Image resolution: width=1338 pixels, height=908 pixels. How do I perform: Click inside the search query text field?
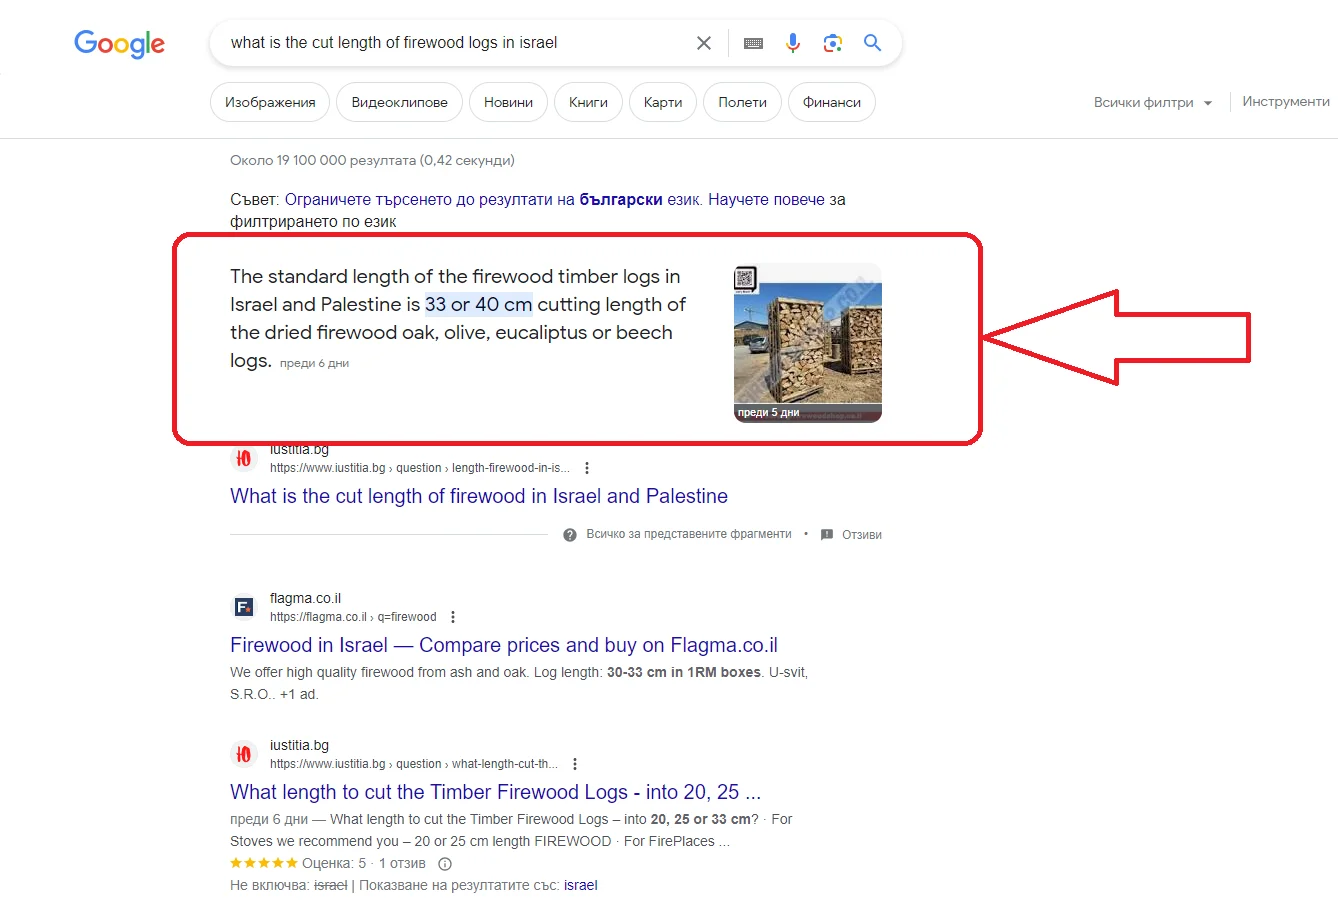pos(450,43)
